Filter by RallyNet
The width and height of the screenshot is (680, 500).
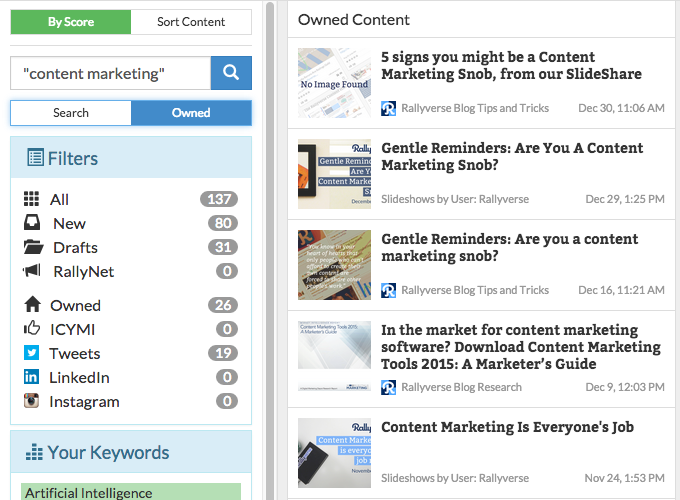84,271
